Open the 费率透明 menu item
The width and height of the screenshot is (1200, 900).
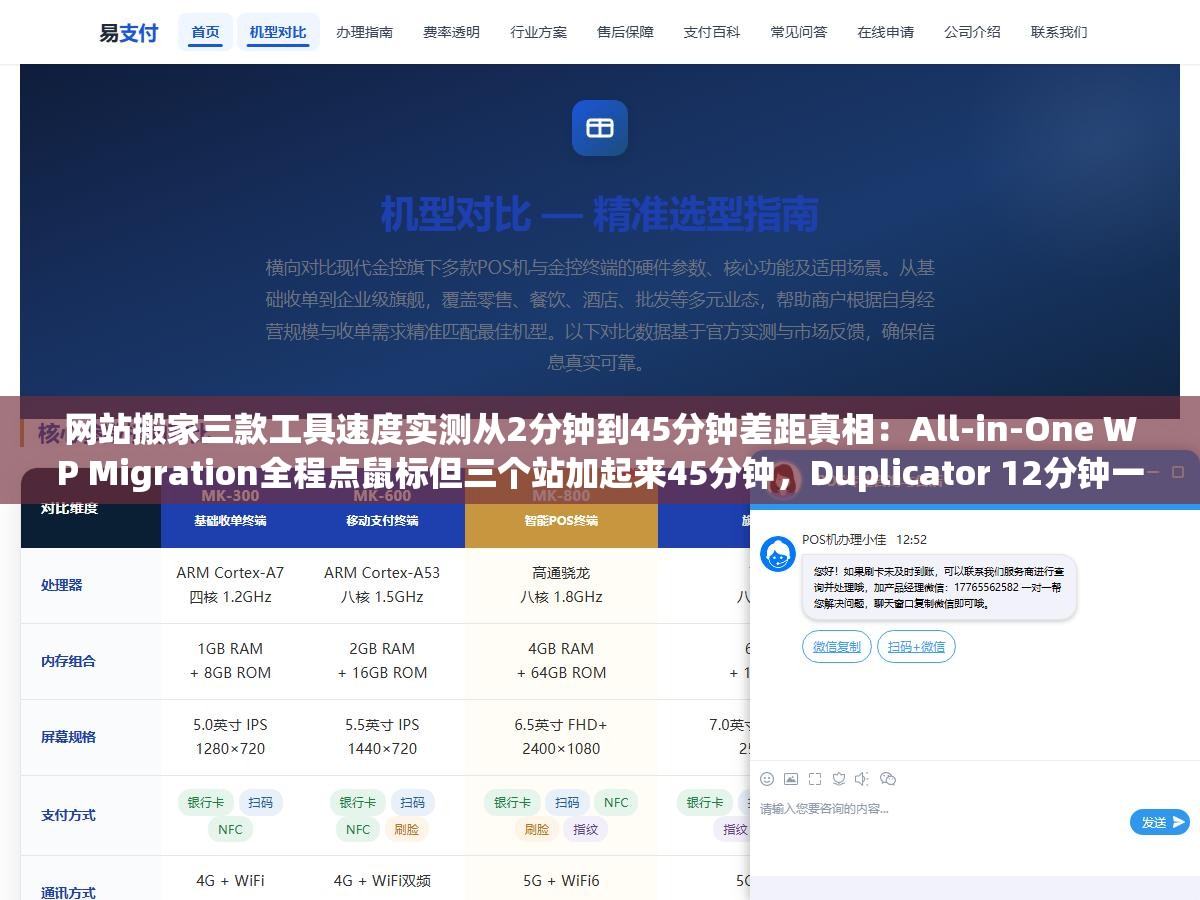[452, 32]
